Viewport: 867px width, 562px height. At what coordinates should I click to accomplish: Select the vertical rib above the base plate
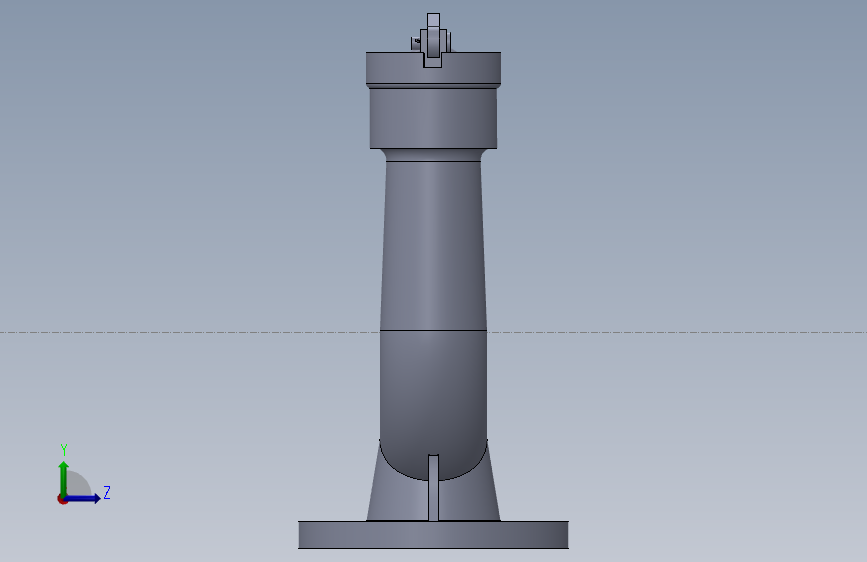coord(433,488)
